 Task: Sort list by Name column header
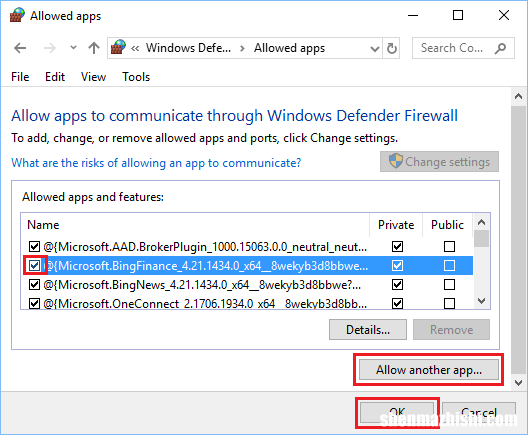[x=195, y=225]
